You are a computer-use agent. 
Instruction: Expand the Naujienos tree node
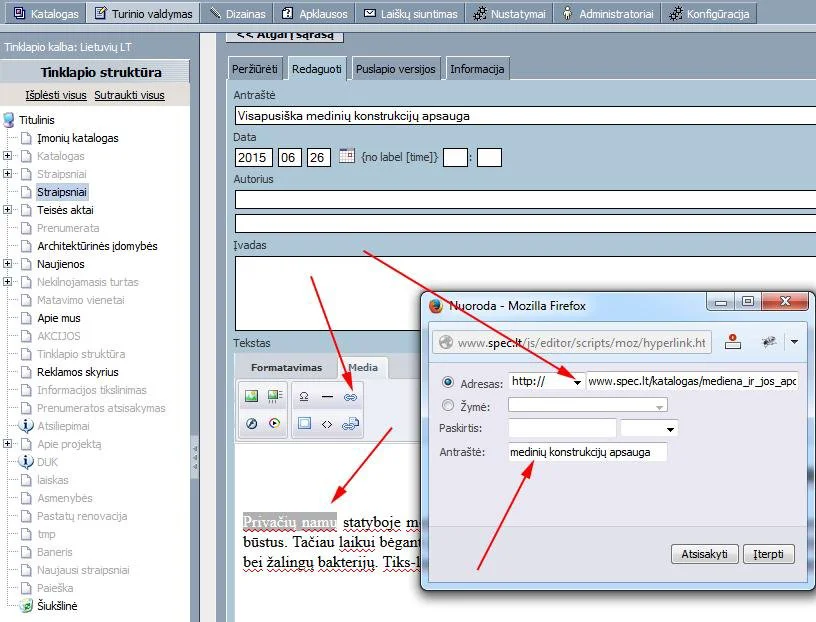(x=7, y=263)
